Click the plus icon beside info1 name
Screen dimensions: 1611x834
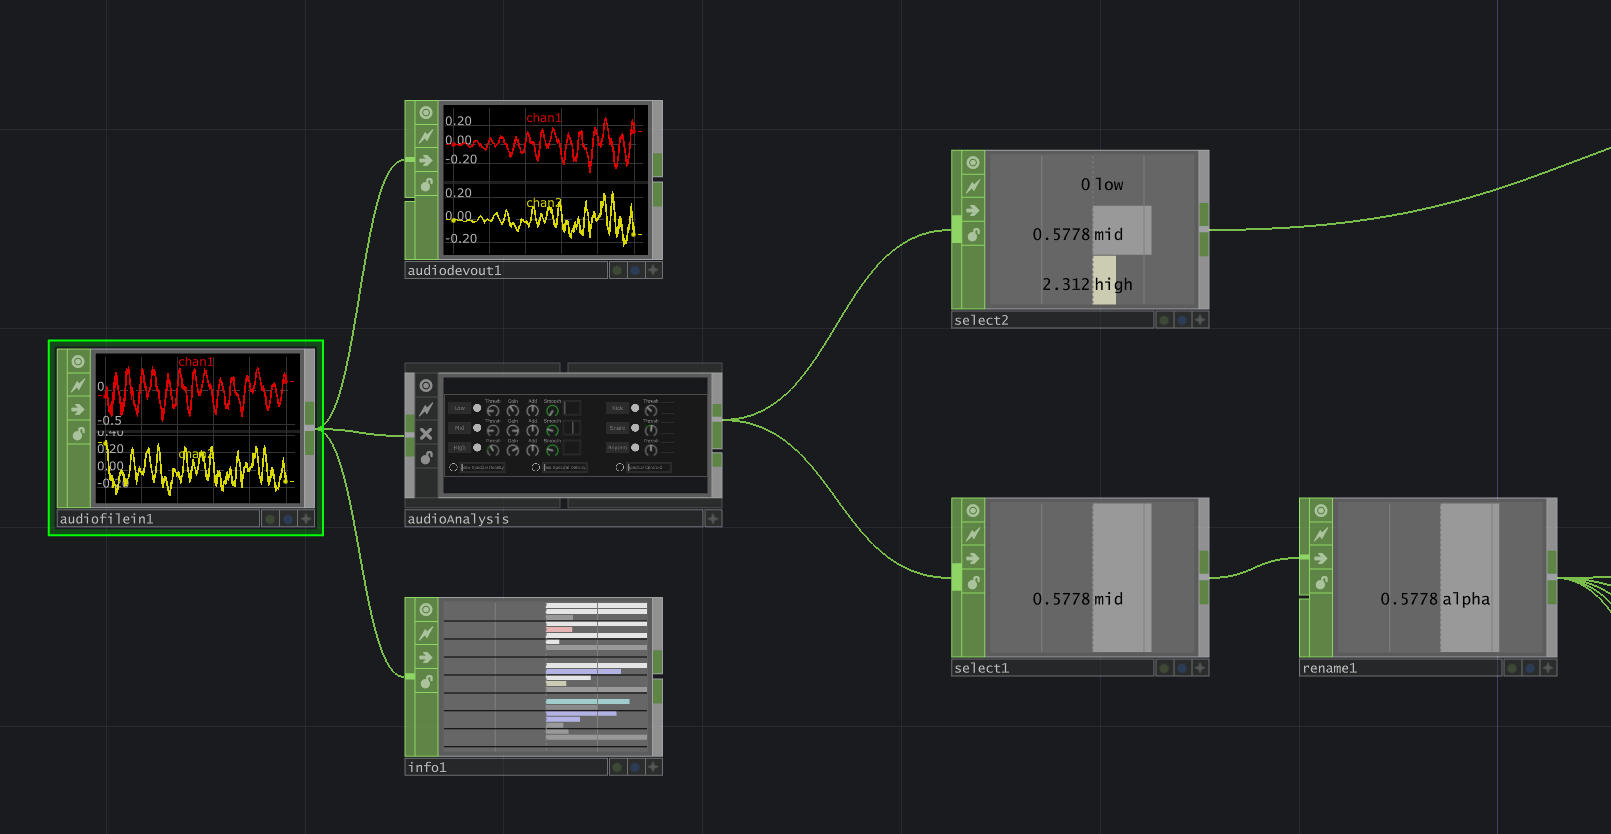pyautogui.click(x=653, y=767)
